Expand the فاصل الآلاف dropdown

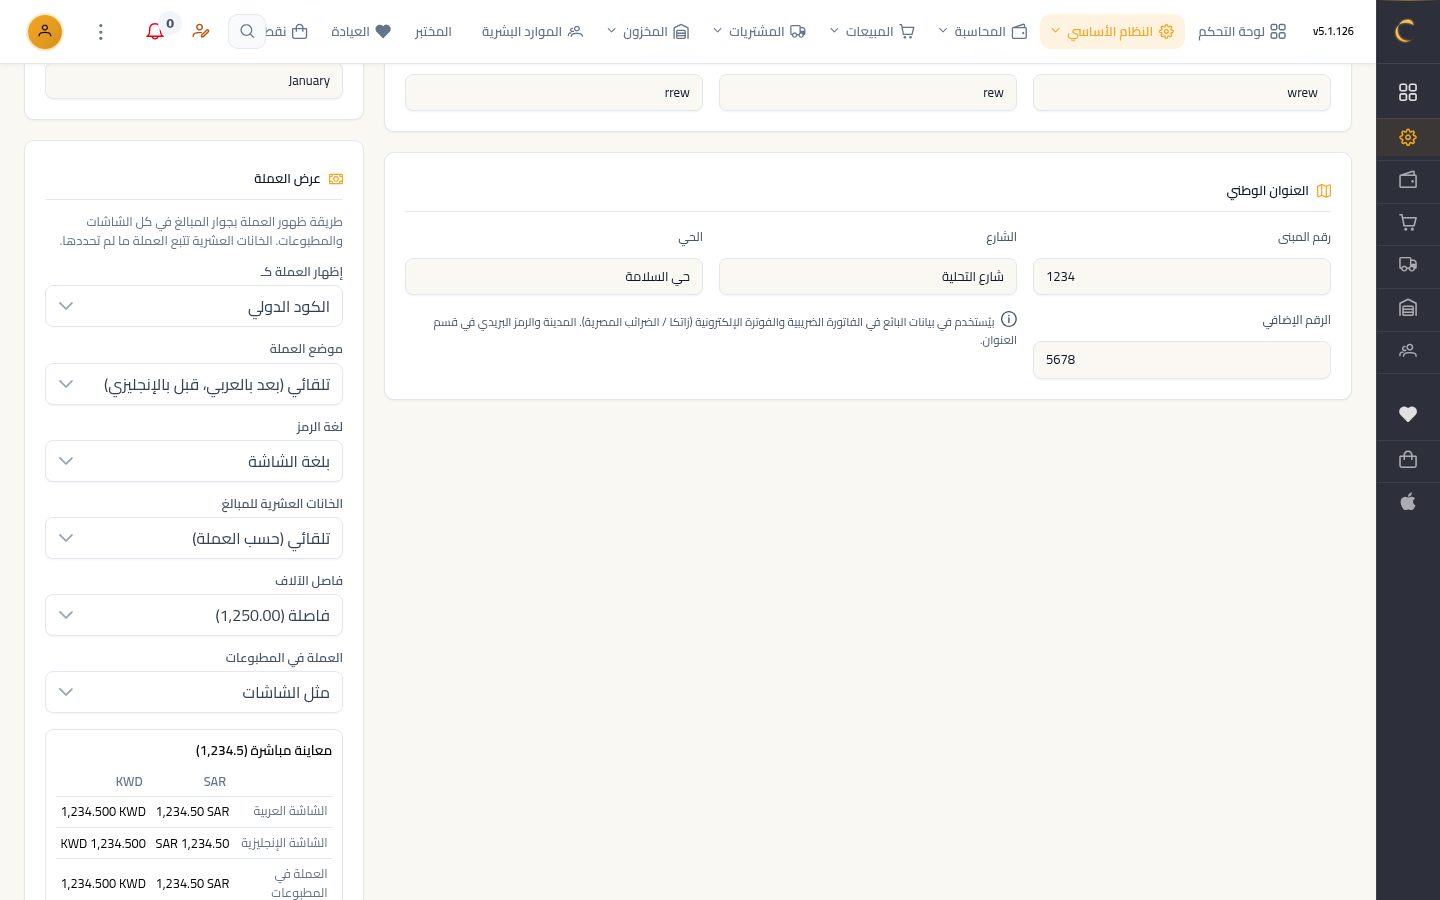click(194, 615)
